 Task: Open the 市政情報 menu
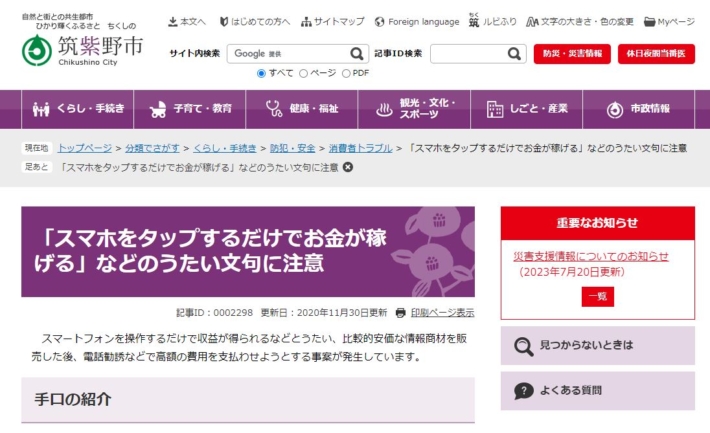[638, 109]
